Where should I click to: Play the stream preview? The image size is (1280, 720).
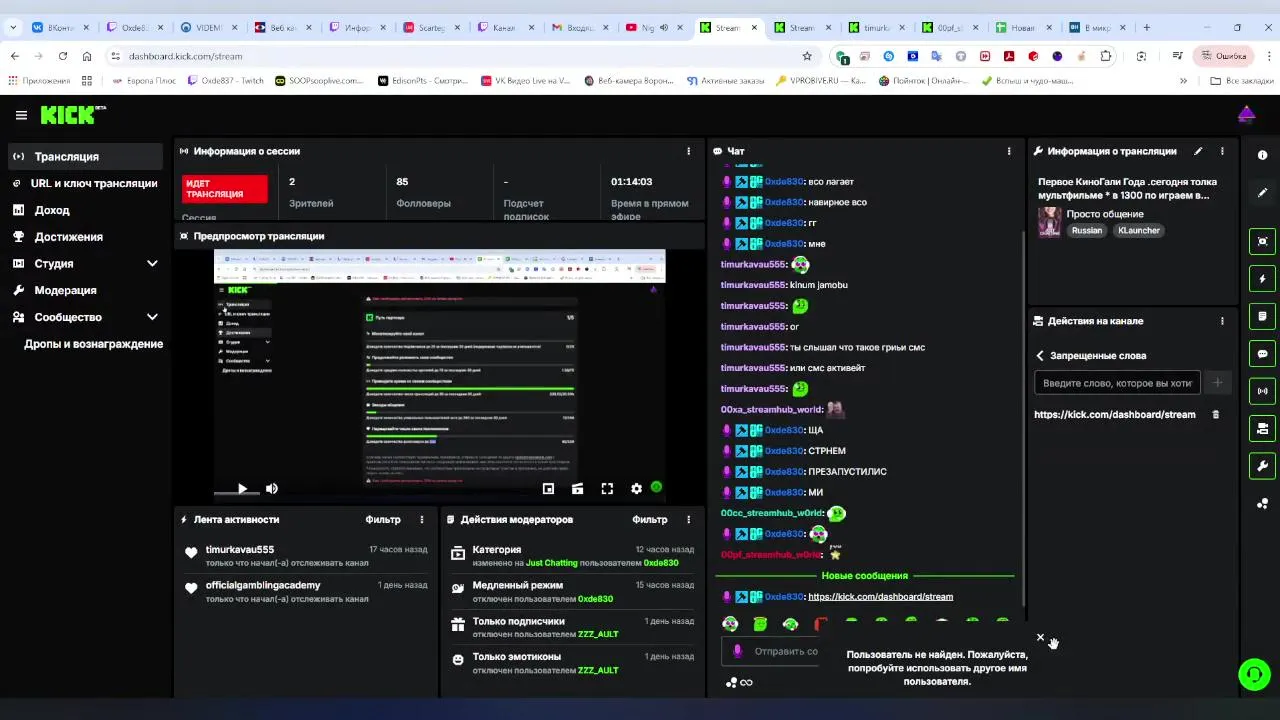click(242, 489)
